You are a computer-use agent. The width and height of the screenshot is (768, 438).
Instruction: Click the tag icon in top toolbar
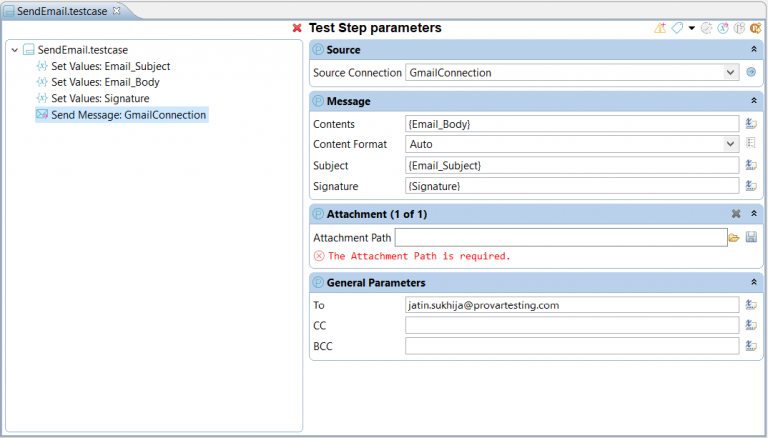point(677,28)
